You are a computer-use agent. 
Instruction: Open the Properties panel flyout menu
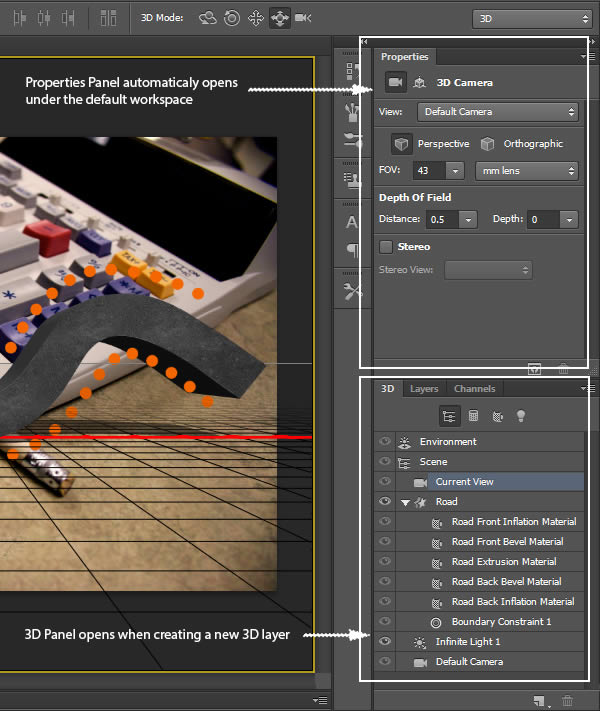pyautogui.click(x=588, y=57)
